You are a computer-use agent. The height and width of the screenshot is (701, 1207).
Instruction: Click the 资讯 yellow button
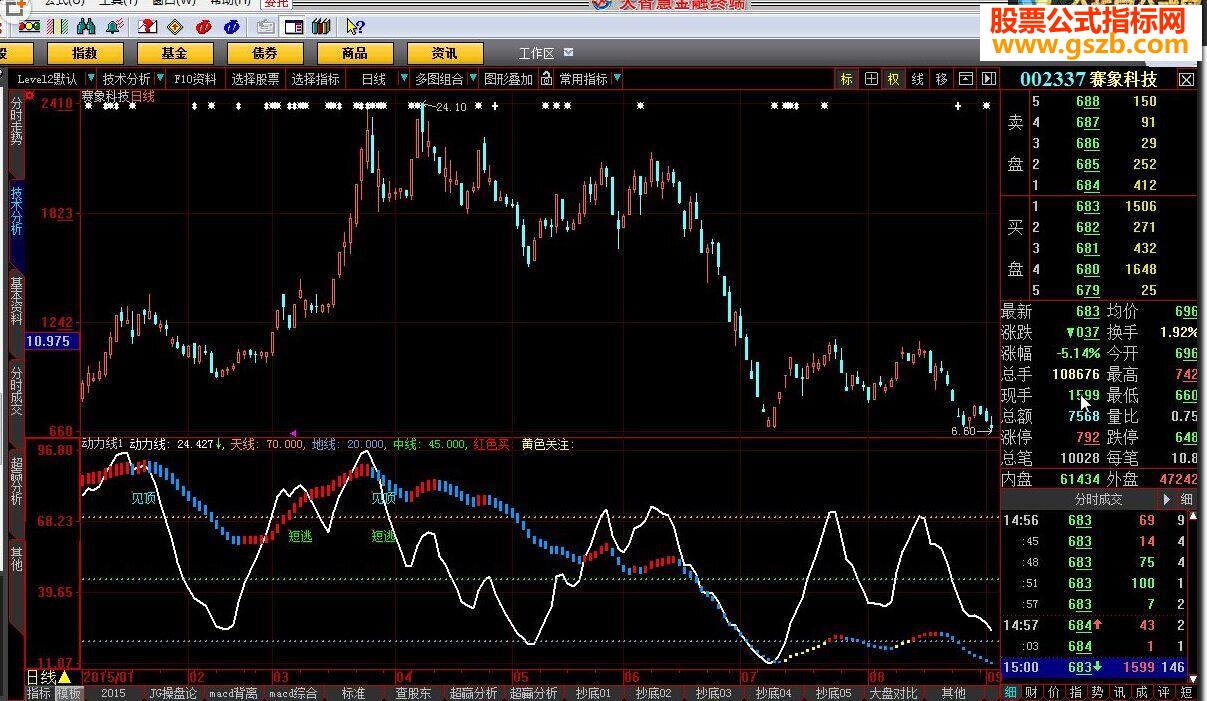pyautogui.click(x=444, y=53)
